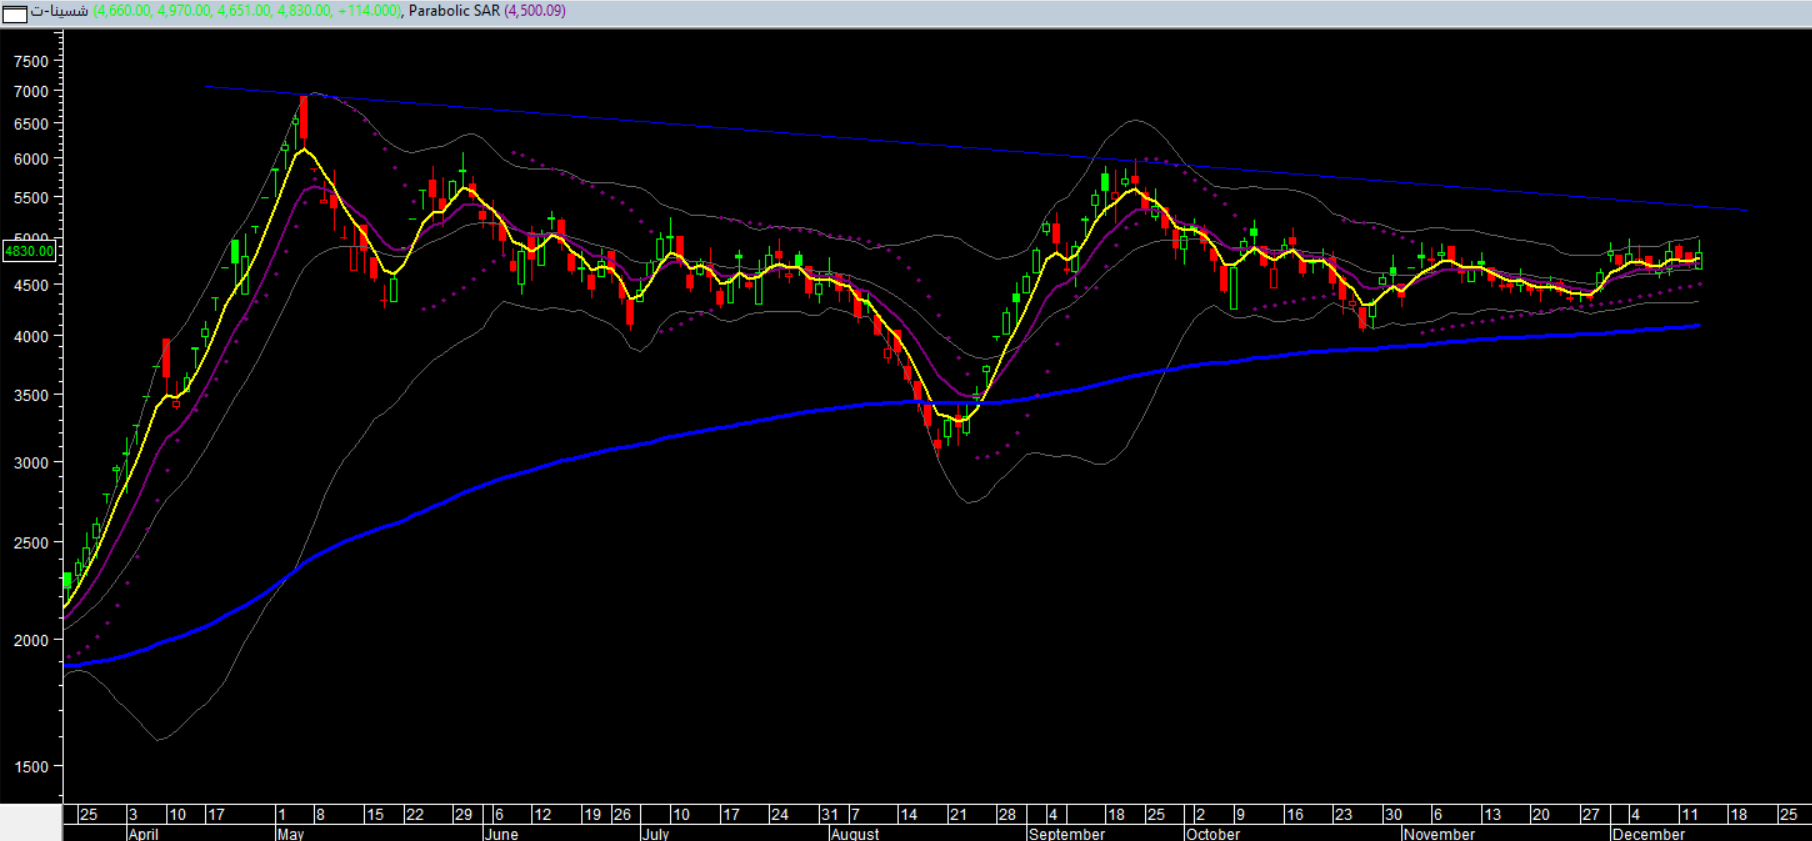Click the May 15 date label
Viewport: 1812px width, 841px height.
(x=375, y=814)
